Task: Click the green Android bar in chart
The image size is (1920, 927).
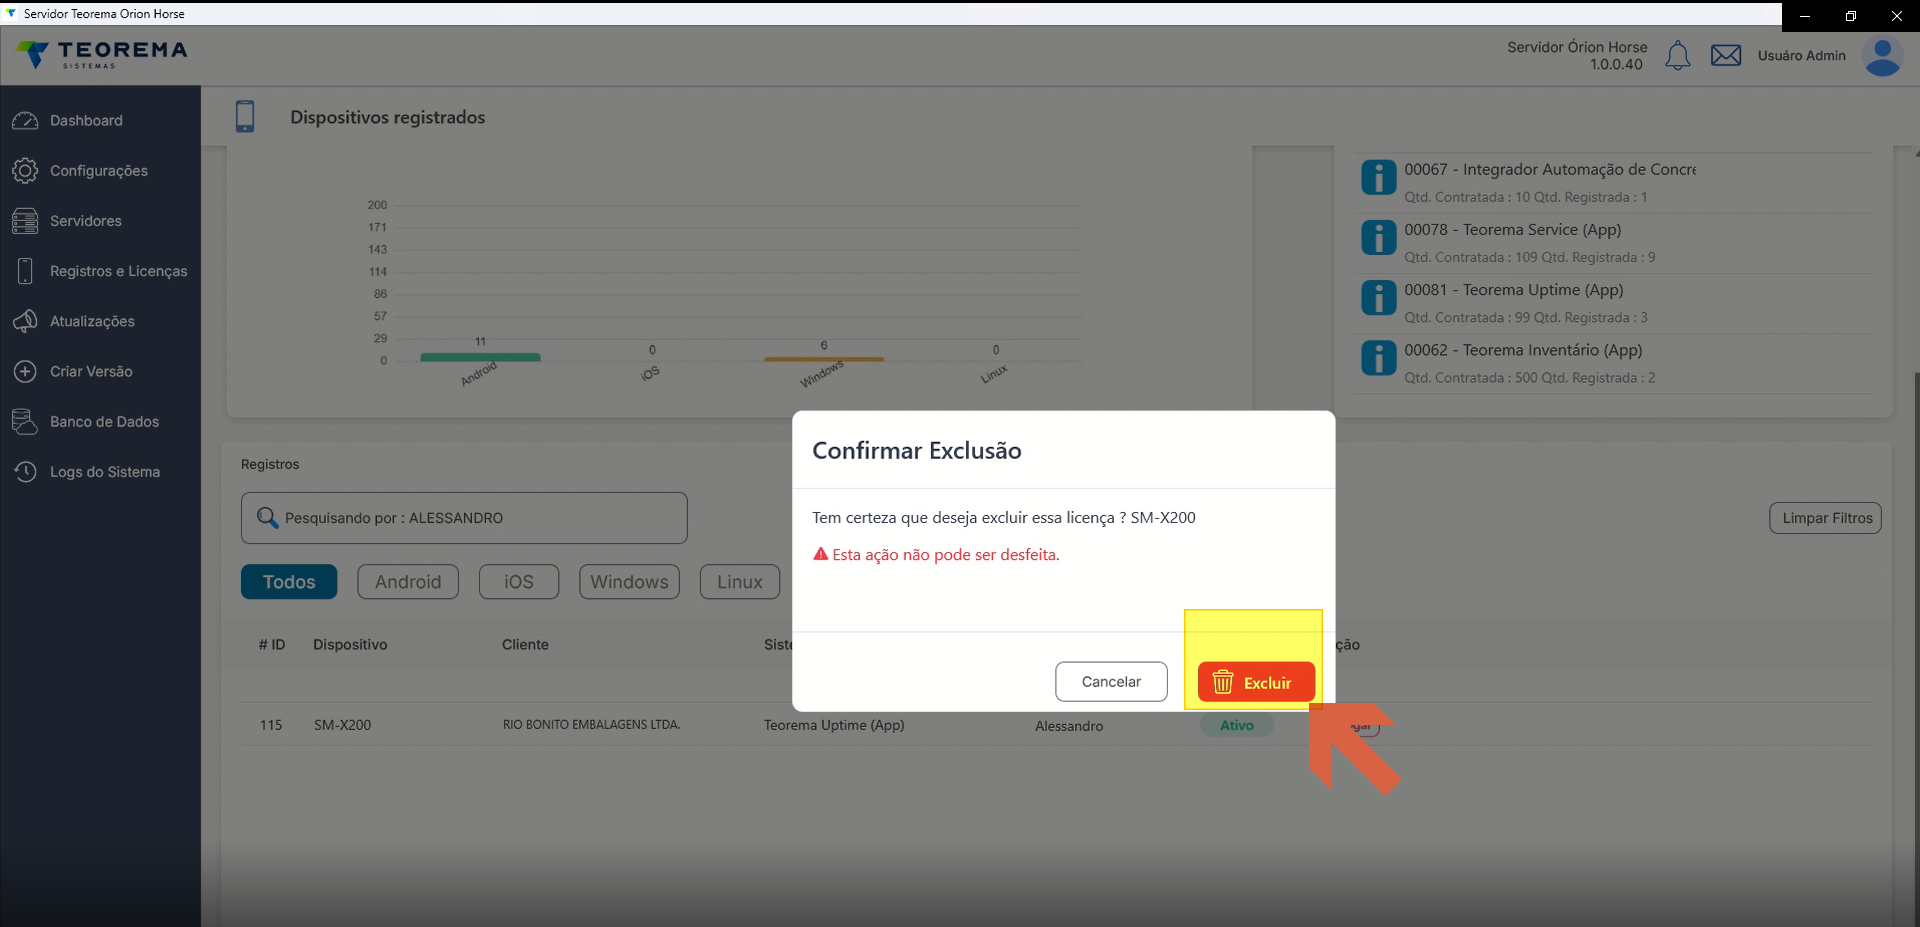Action: pyautogui.click(x=480, y=357)
